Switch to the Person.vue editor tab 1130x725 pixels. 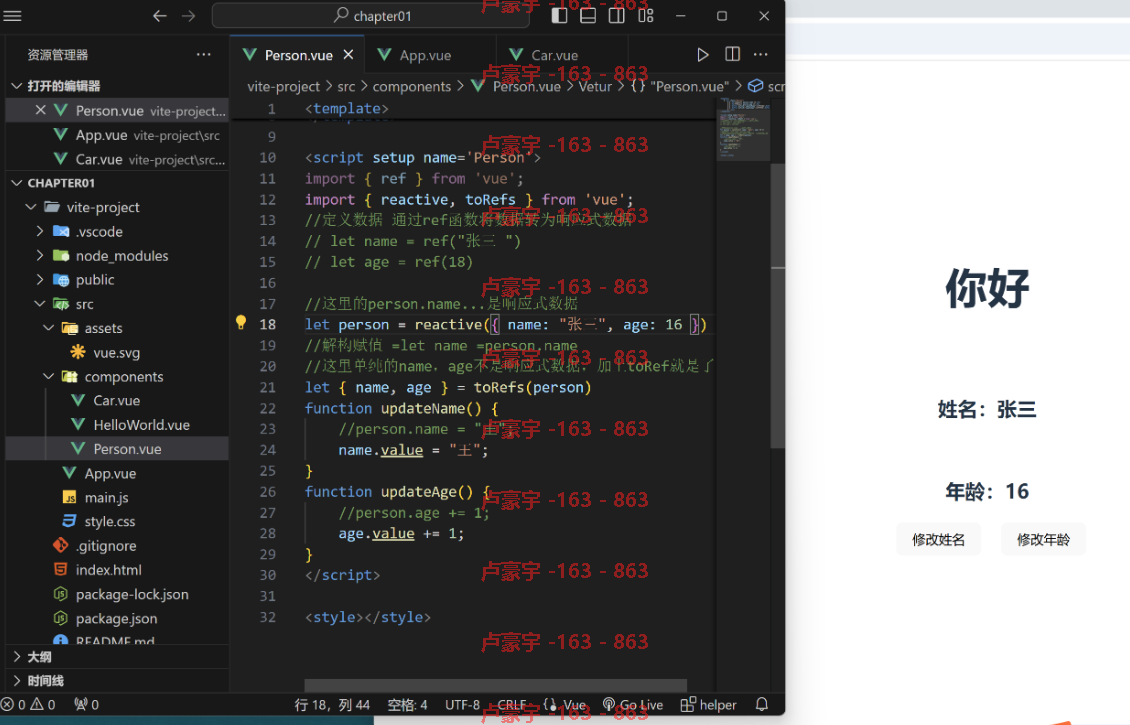pyautogui.click(x=297, y=55)
